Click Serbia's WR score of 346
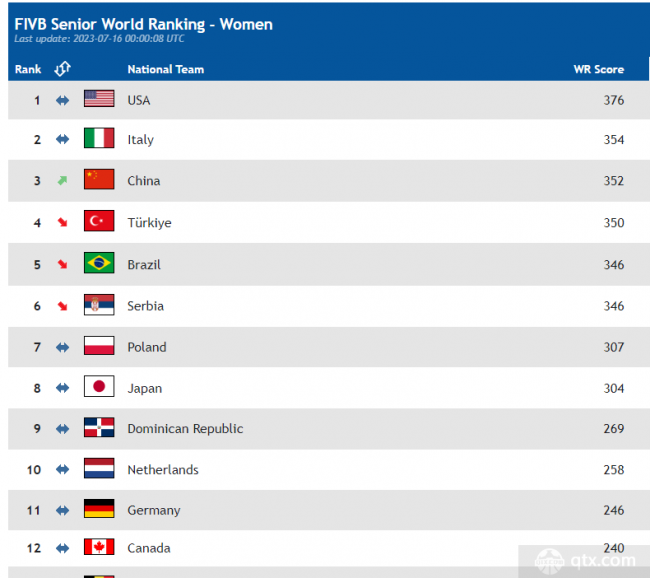 tap(613, 306)
